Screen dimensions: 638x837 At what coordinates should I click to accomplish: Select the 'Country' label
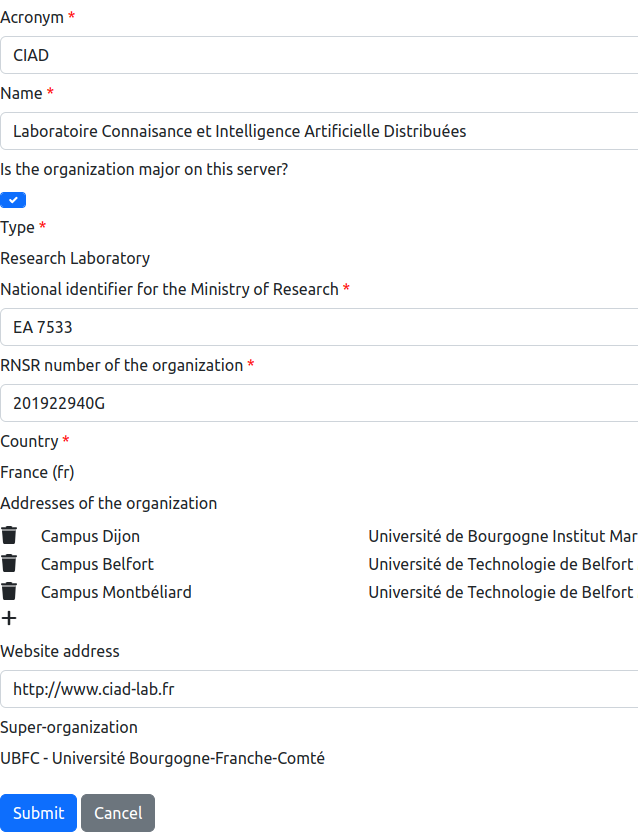click(29, 441)
